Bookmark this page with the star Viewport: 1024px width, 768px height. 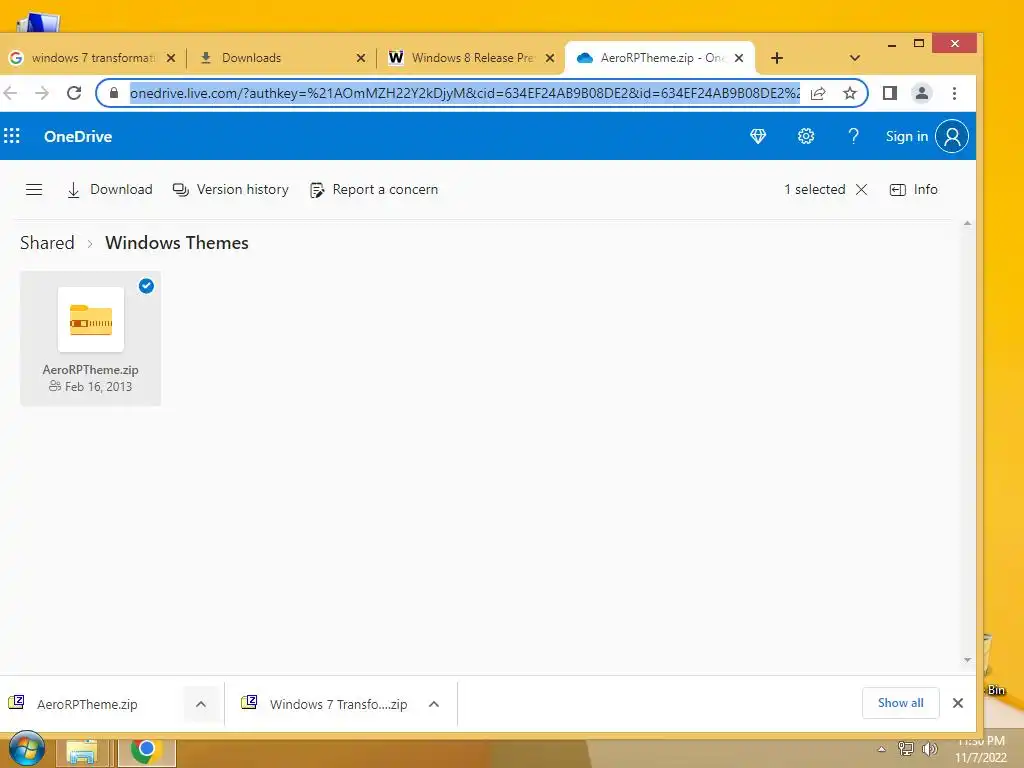[849, 93]
